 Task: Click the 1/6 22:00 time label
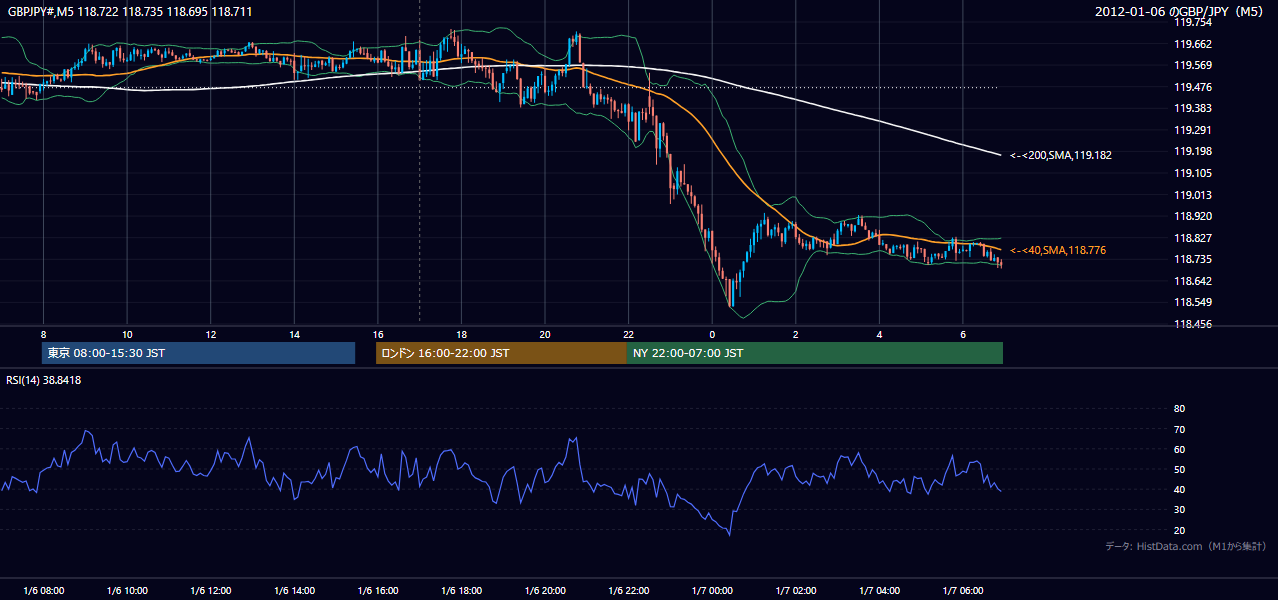tap(628, 590)
